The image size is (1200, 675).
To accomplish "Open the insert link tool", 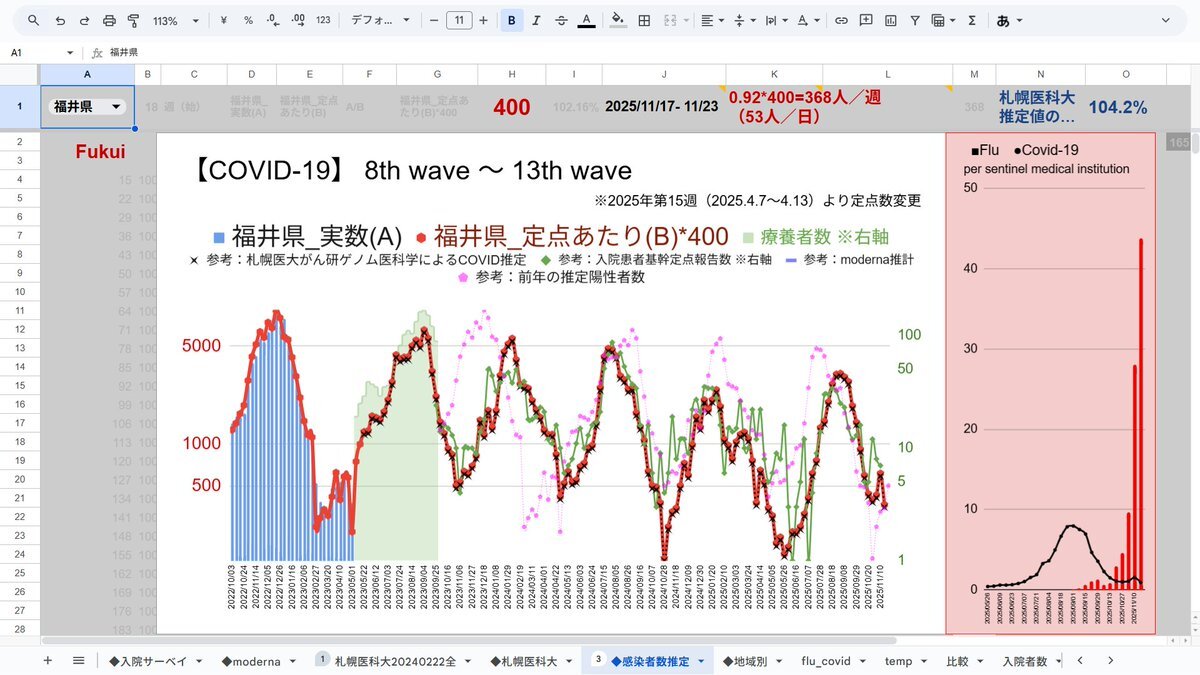I will (x=841, y=20).
